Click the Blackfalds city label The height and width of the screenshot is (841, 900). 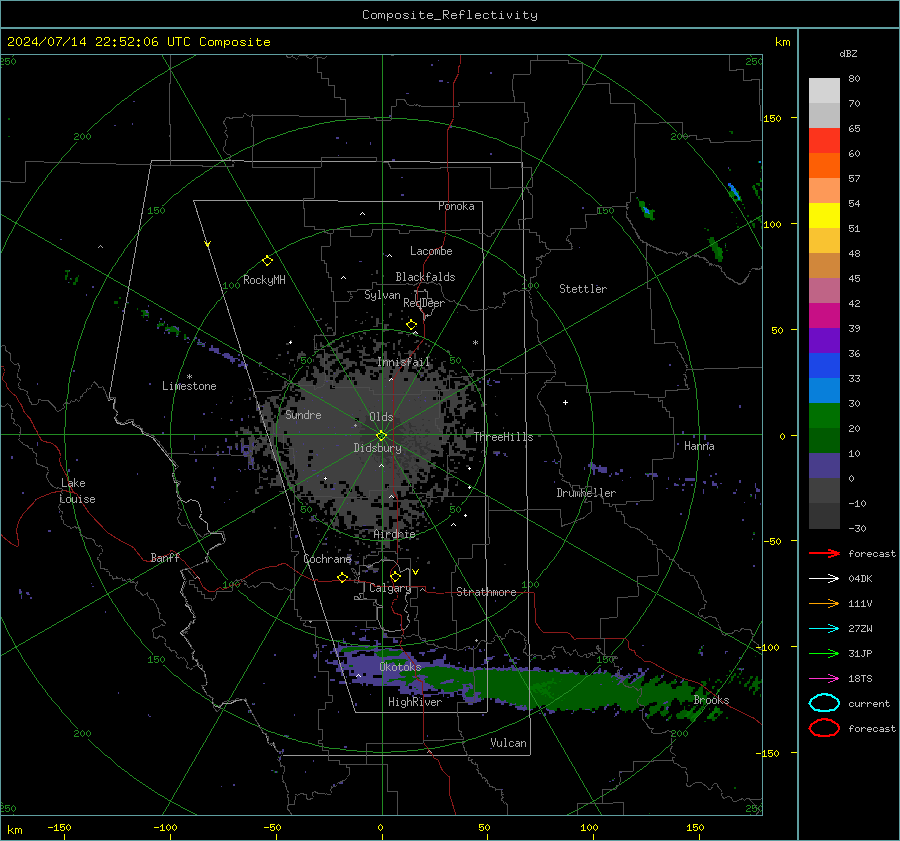pyautogui.click(x=425, y=277)
